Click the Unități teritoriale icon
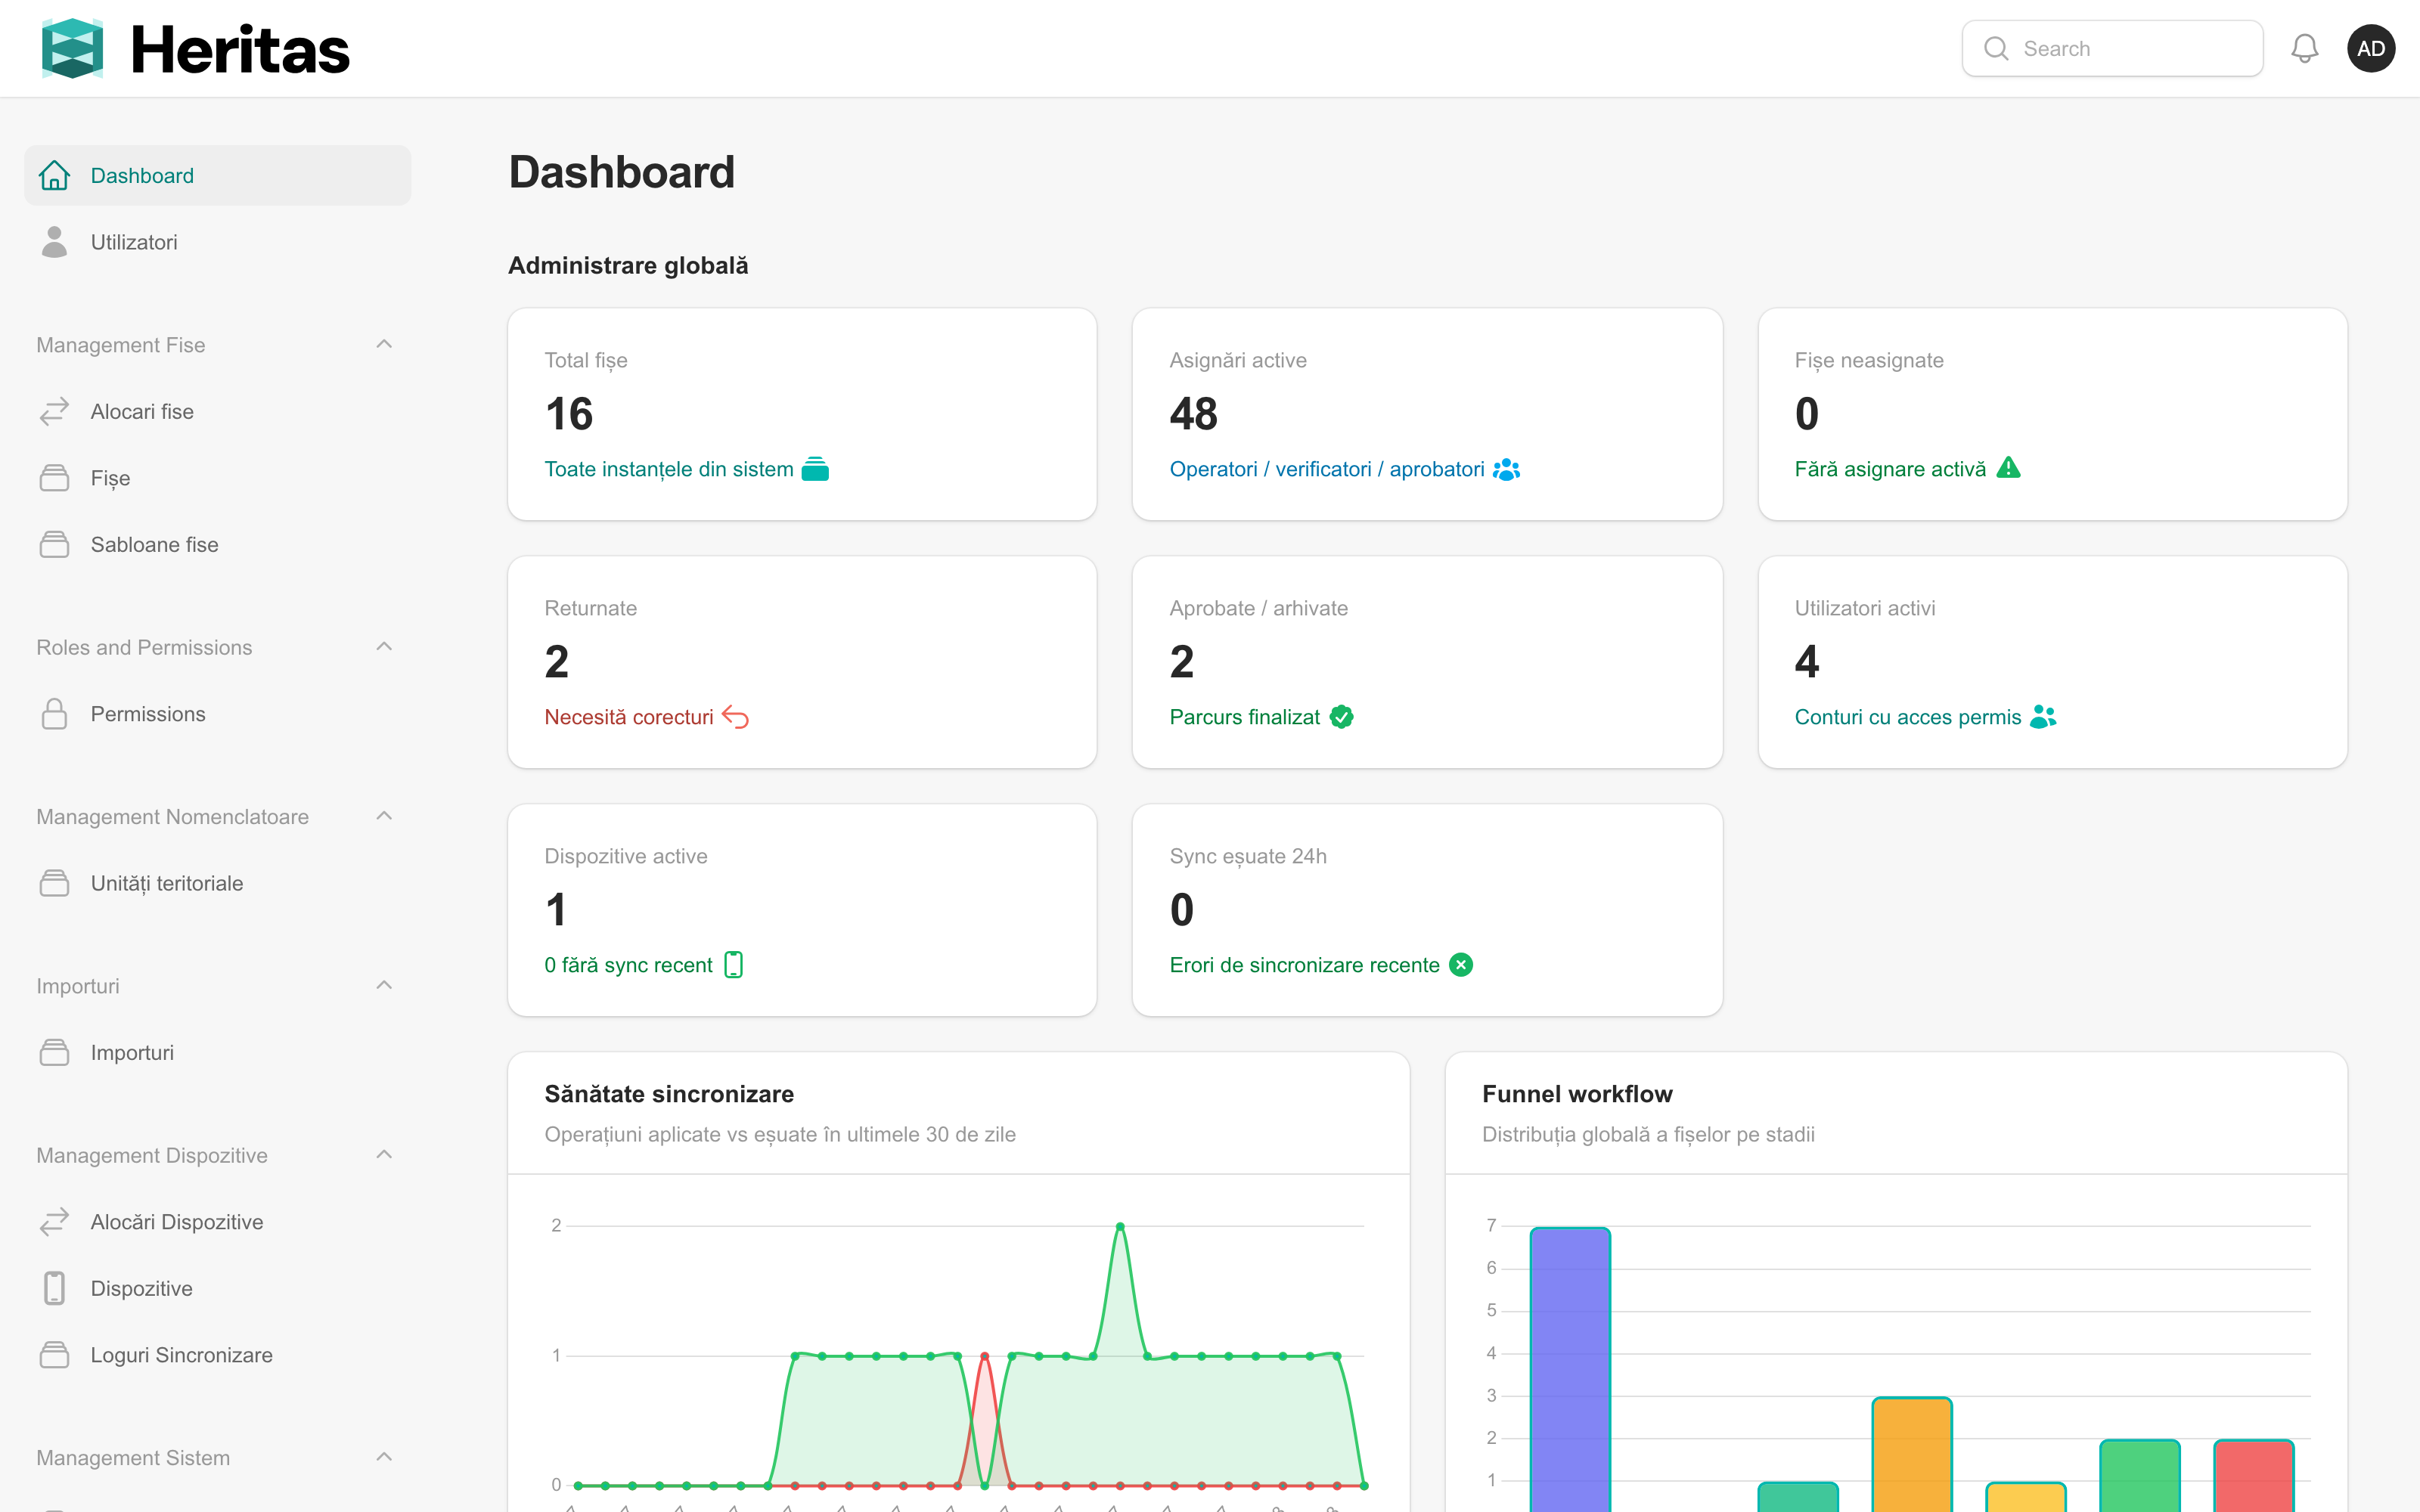Image resolution: width=2420 pixels, height=1512 pixels. pos(54,883)
